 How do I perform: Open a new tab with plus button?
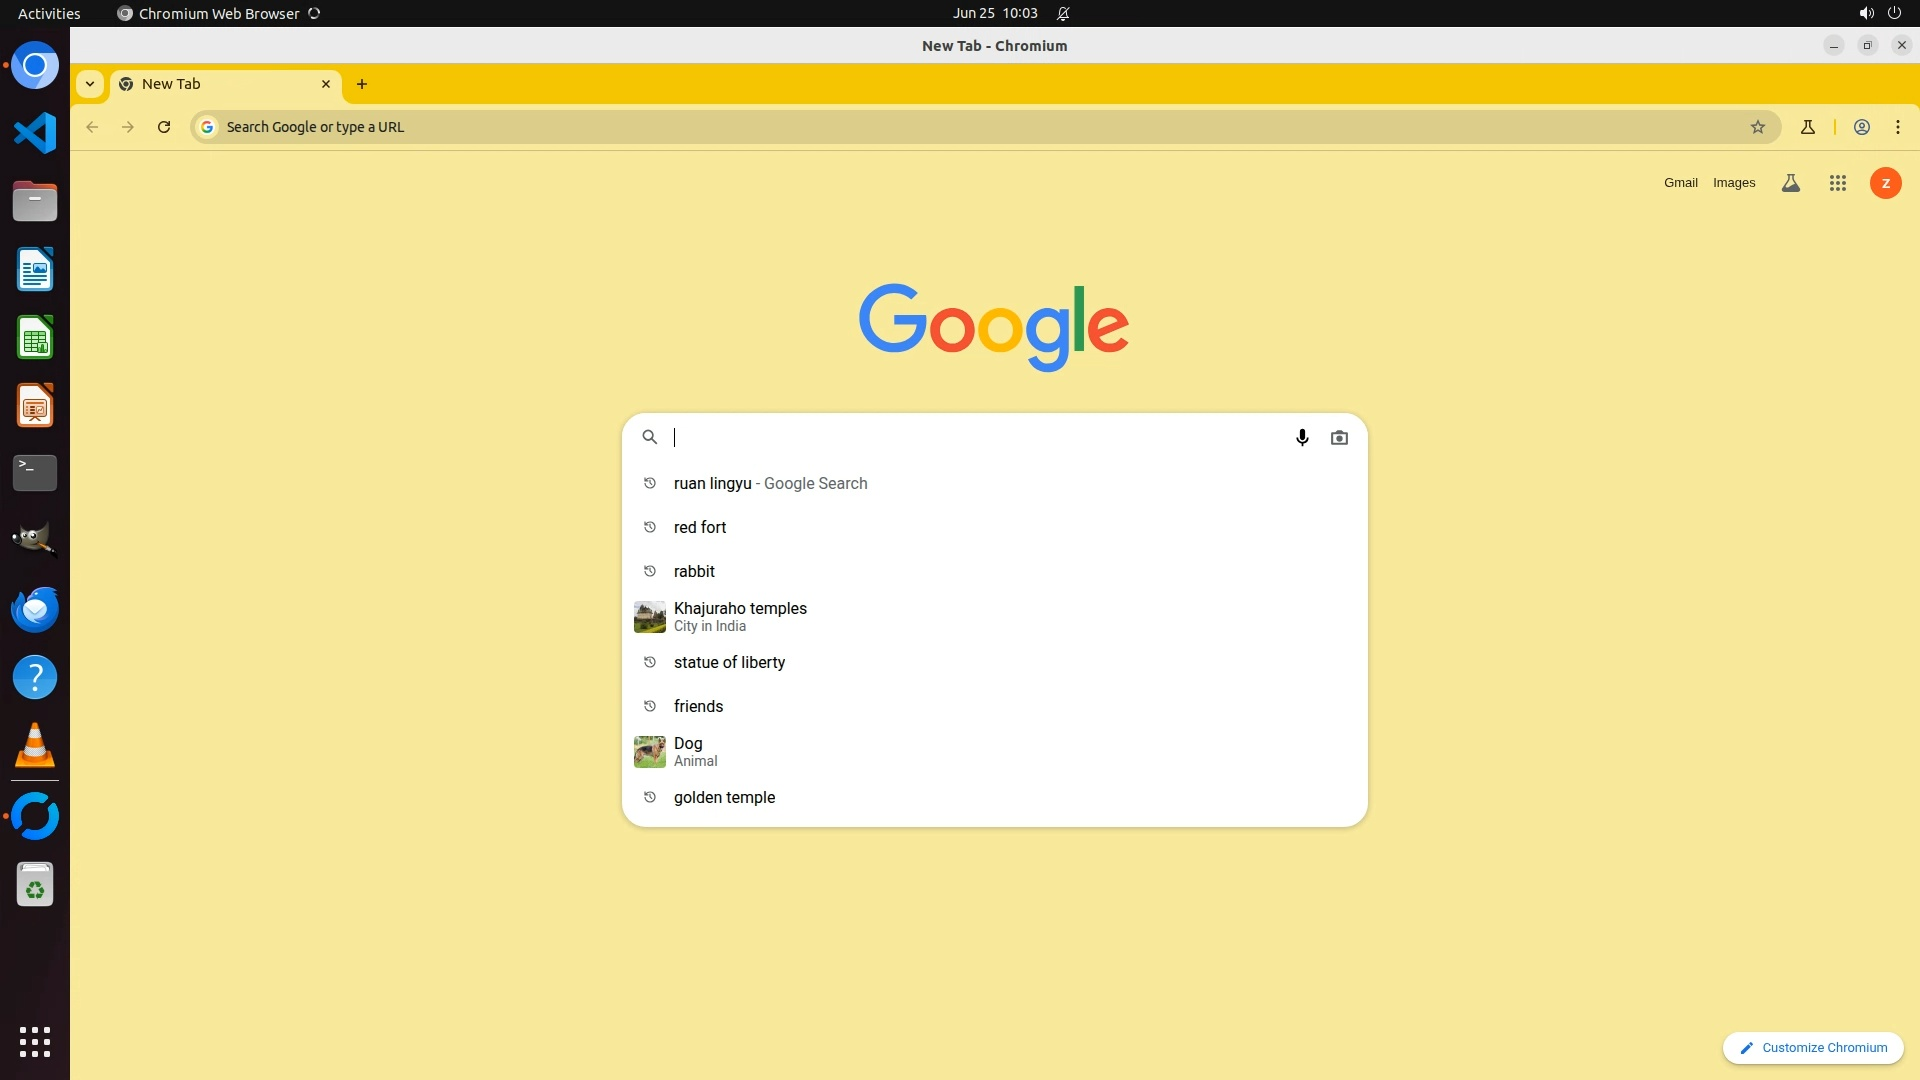coord(362,84)
